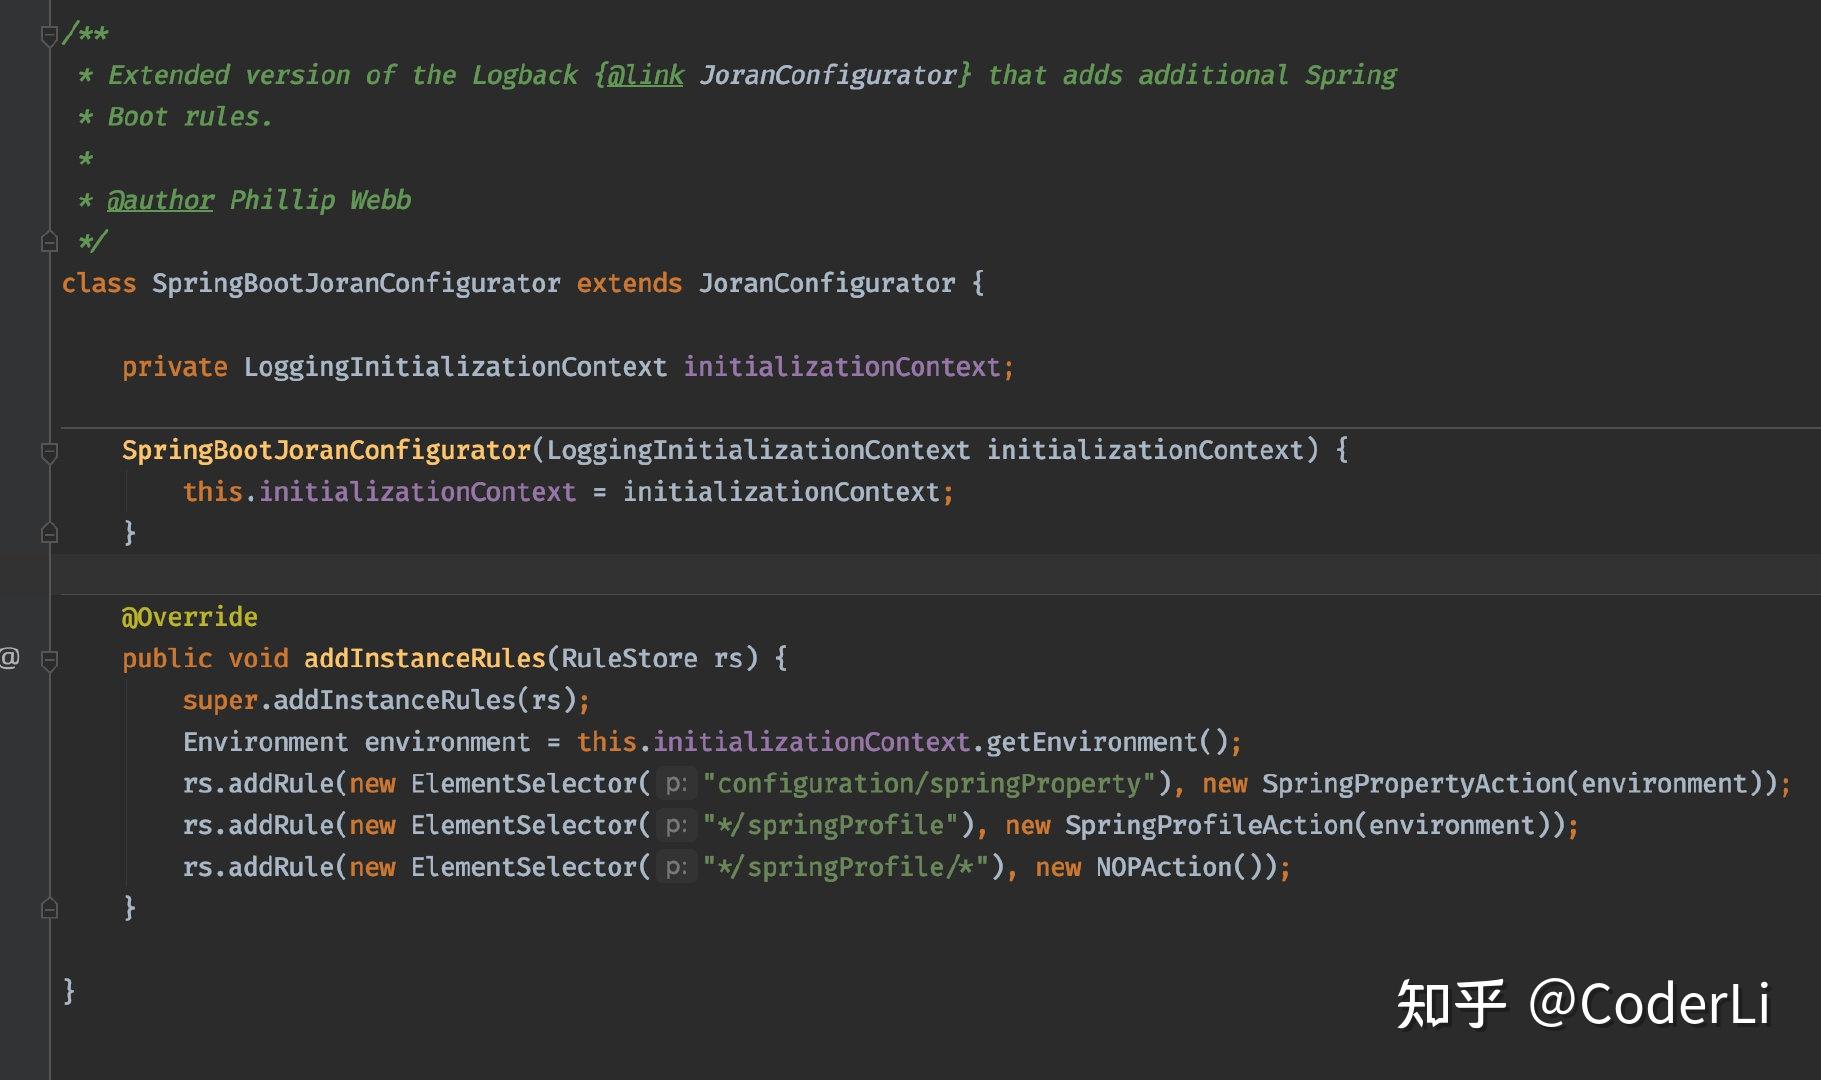Collapse the Javadoc comment using its fold arrow
This screenshot has width=1821, height=1080.
(48, 33)
